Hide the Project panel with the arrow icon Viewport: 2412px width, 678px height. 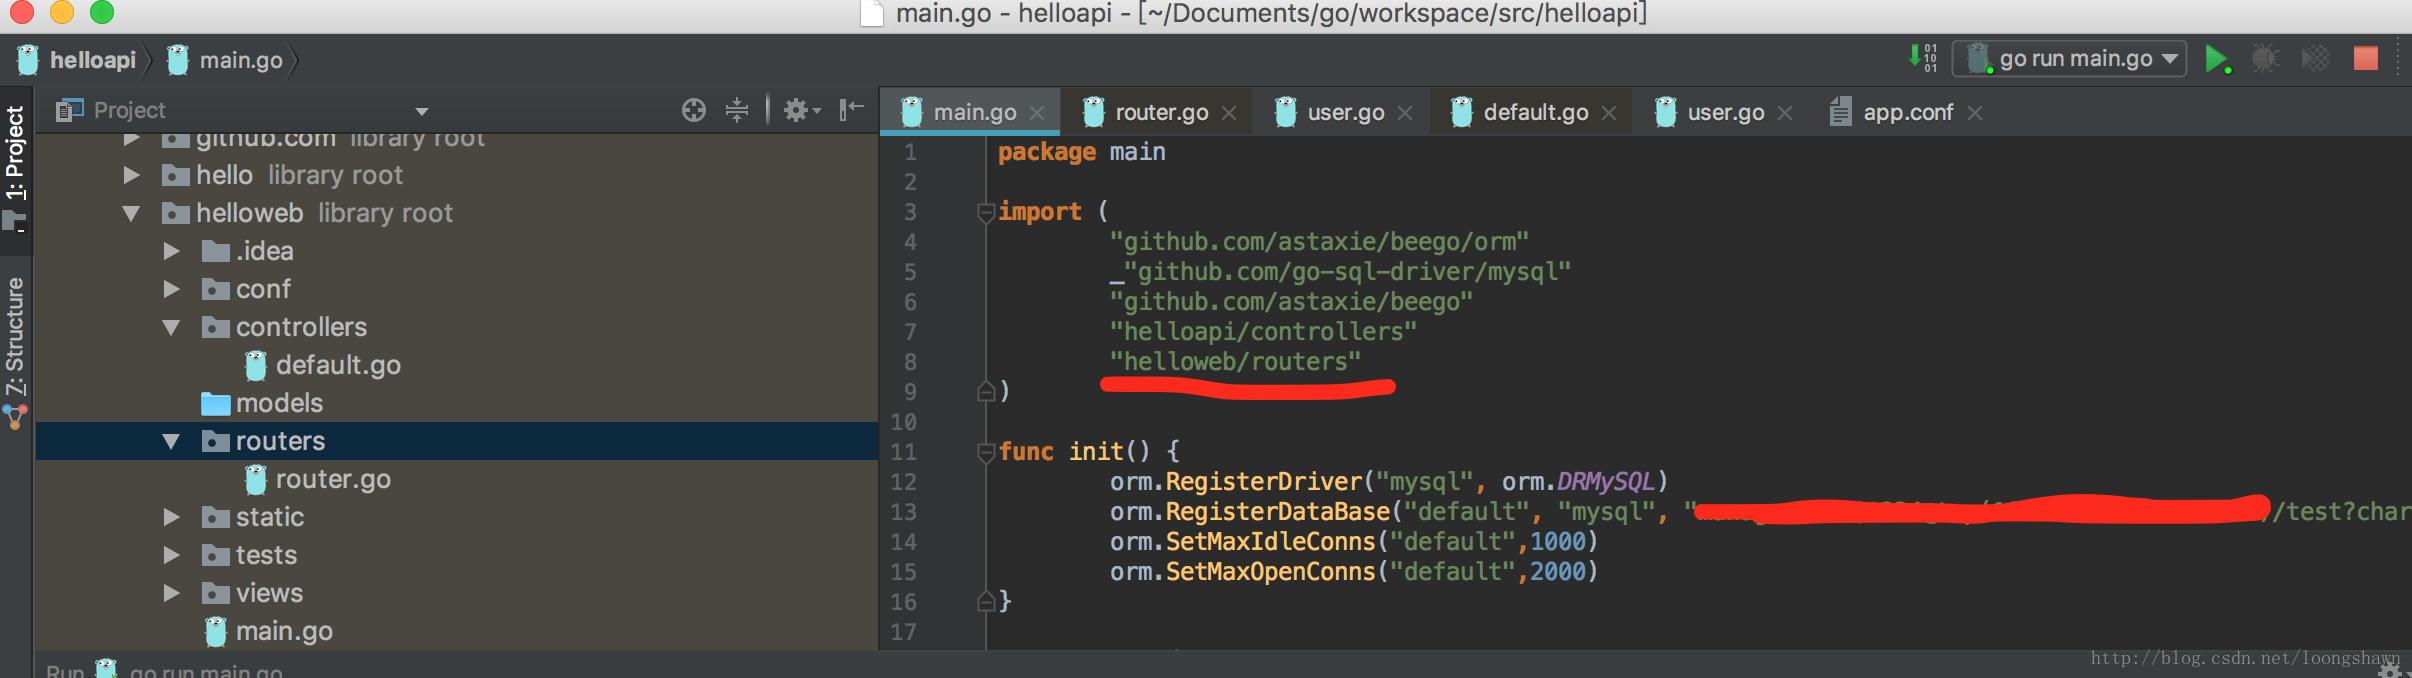[851, 109]
